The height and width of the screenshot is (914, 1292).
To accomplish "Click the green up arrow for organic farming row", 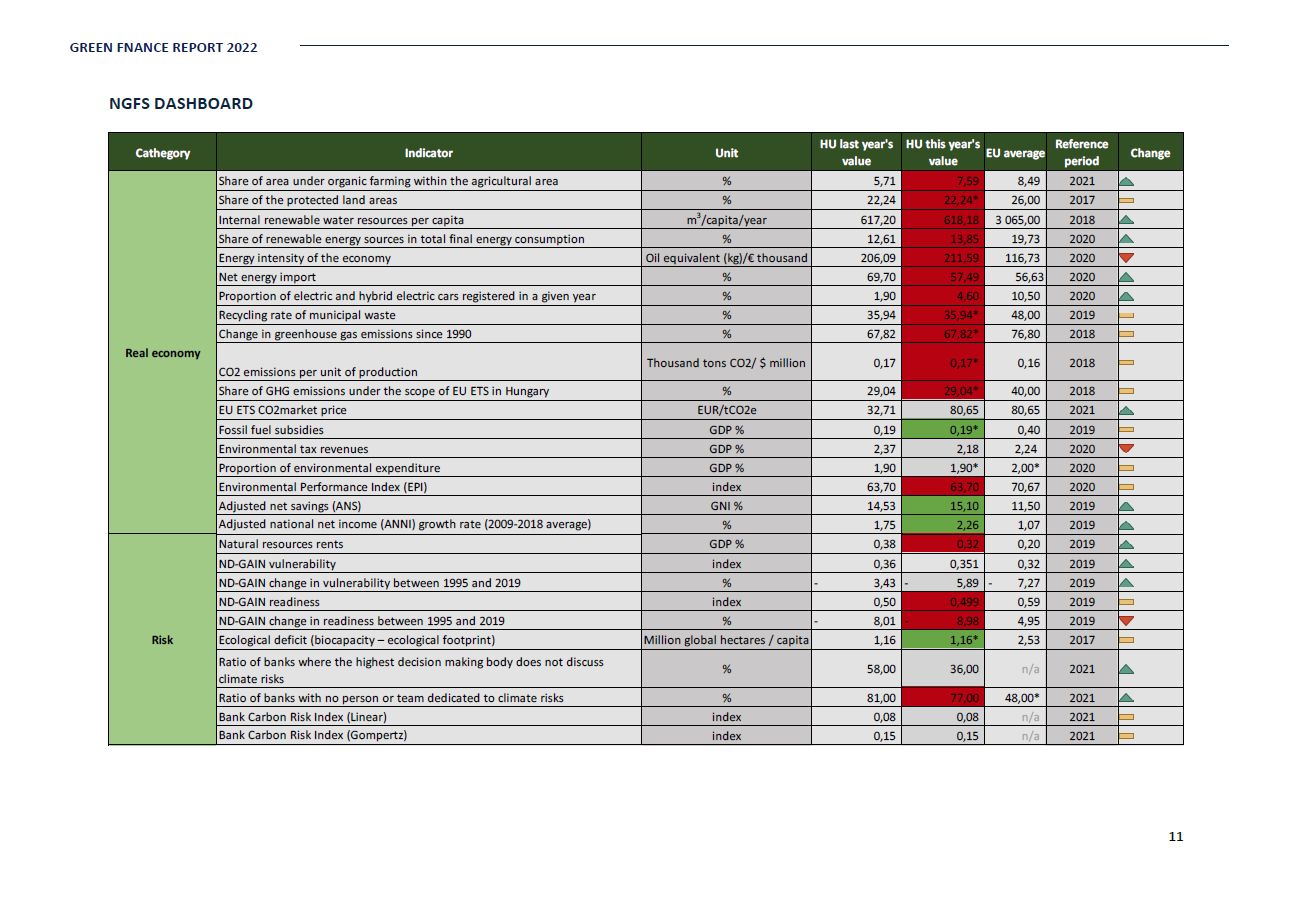I will [x=1126, y=181].
